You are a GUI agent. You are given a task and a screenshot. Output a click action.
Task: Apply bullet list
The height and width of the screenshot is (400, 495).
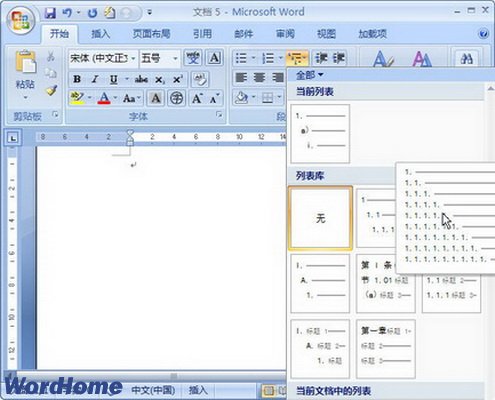[241, 58]
